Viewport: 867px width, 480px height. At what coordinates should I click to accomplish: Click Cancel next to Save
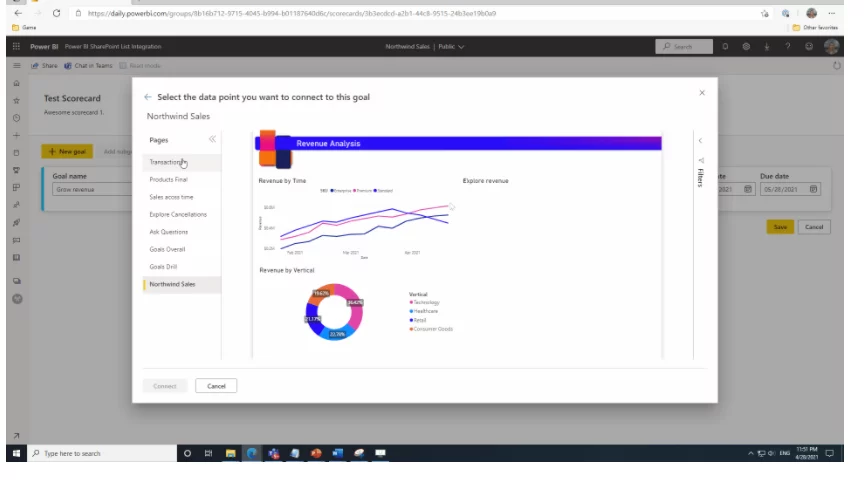pos(814,227)
